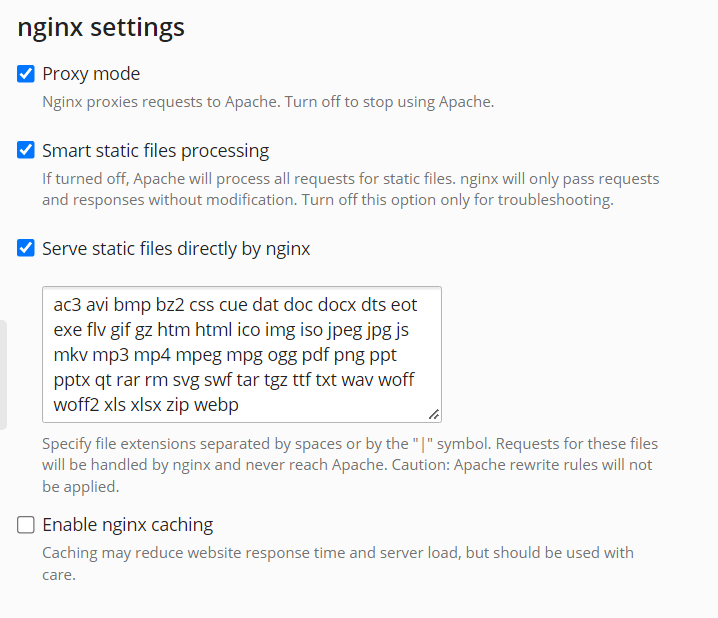The image size is (718, 618).
Task: Click the mp4 entry in extensions list
Action: tap(152, 355)
